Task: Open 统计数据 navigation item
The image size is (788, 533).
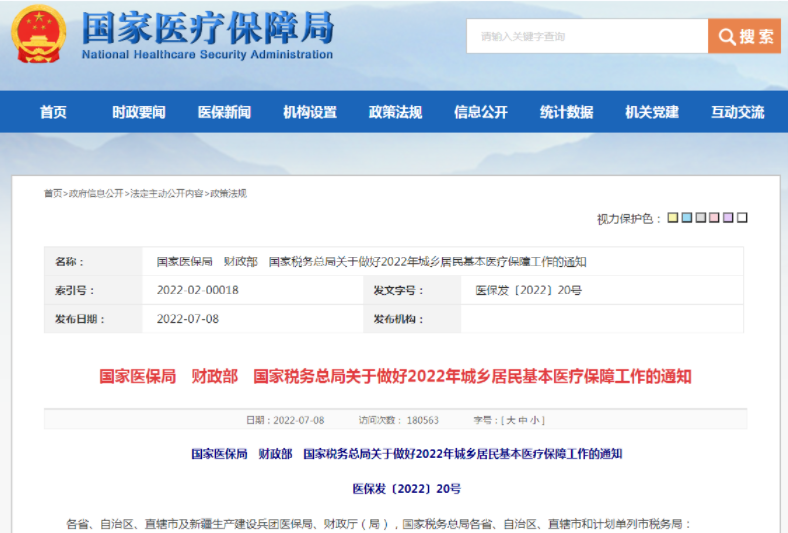Action: 566,112
